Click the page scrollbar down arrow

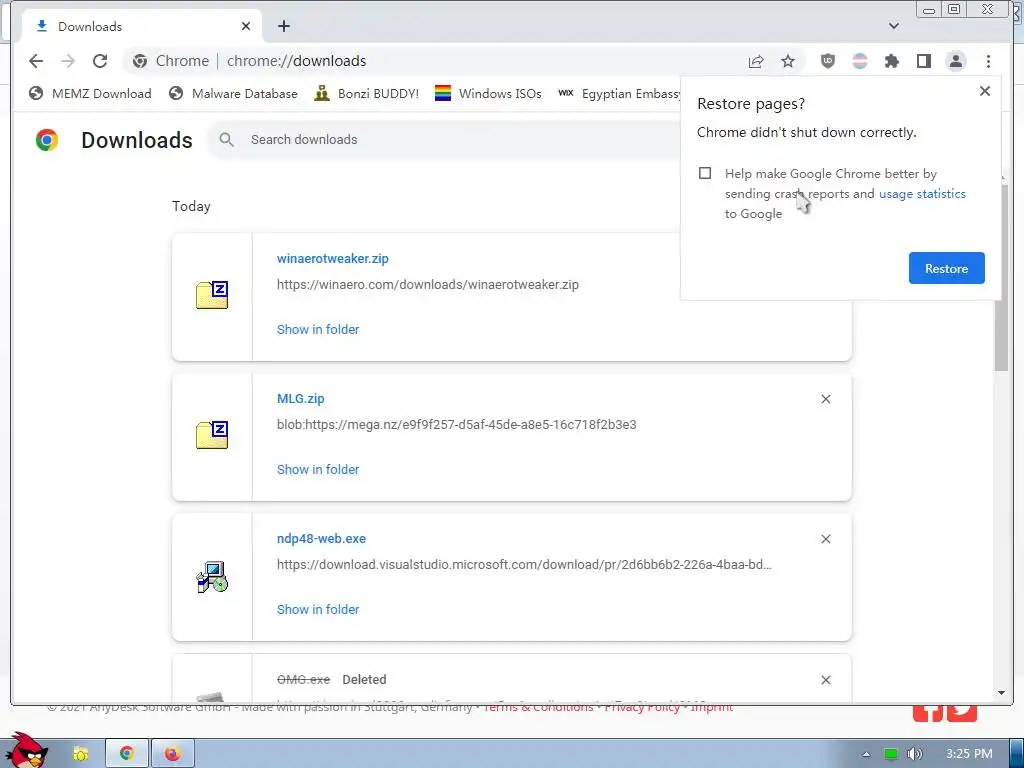click(x=1001, y=694)
